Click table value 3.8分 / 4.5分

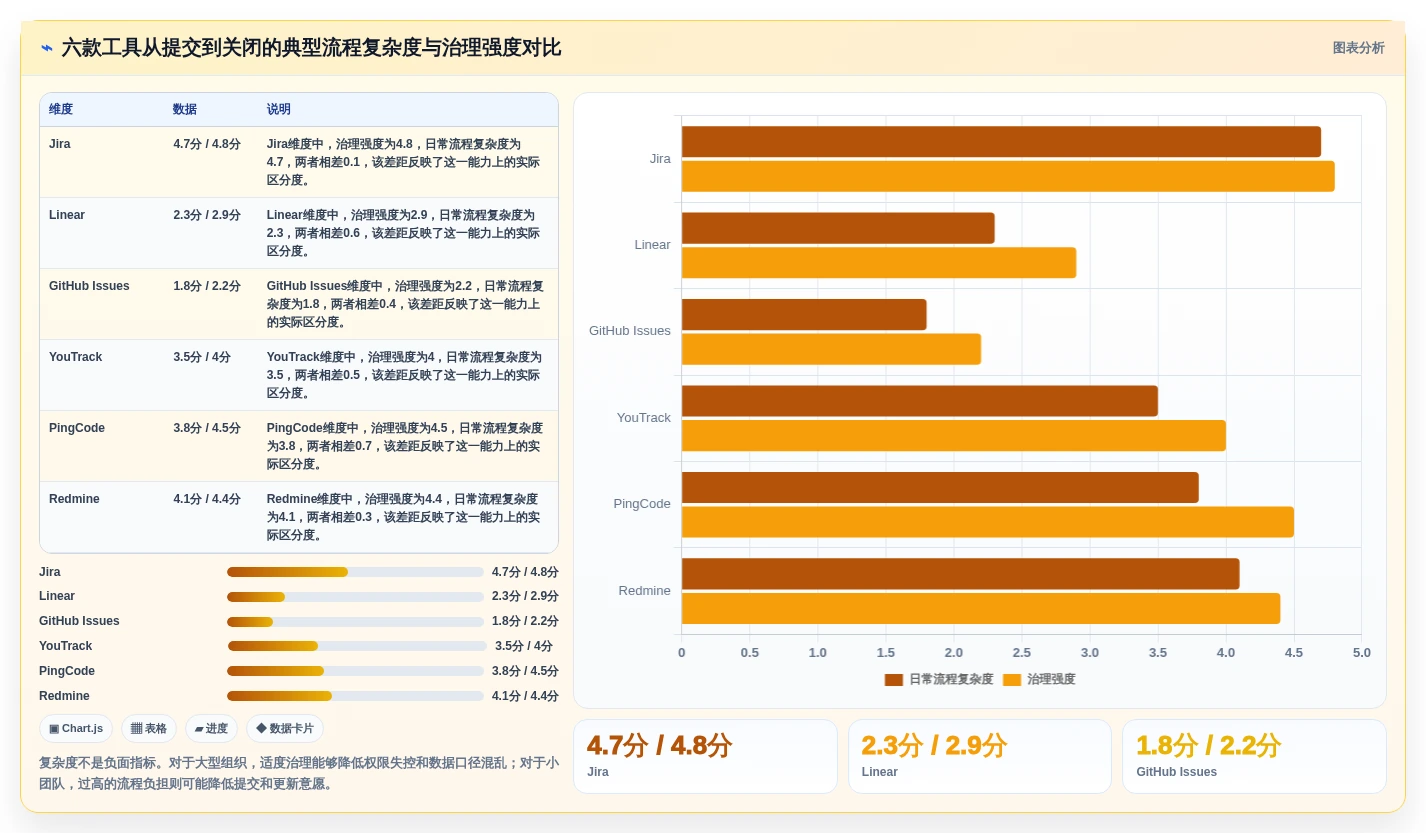207,428
